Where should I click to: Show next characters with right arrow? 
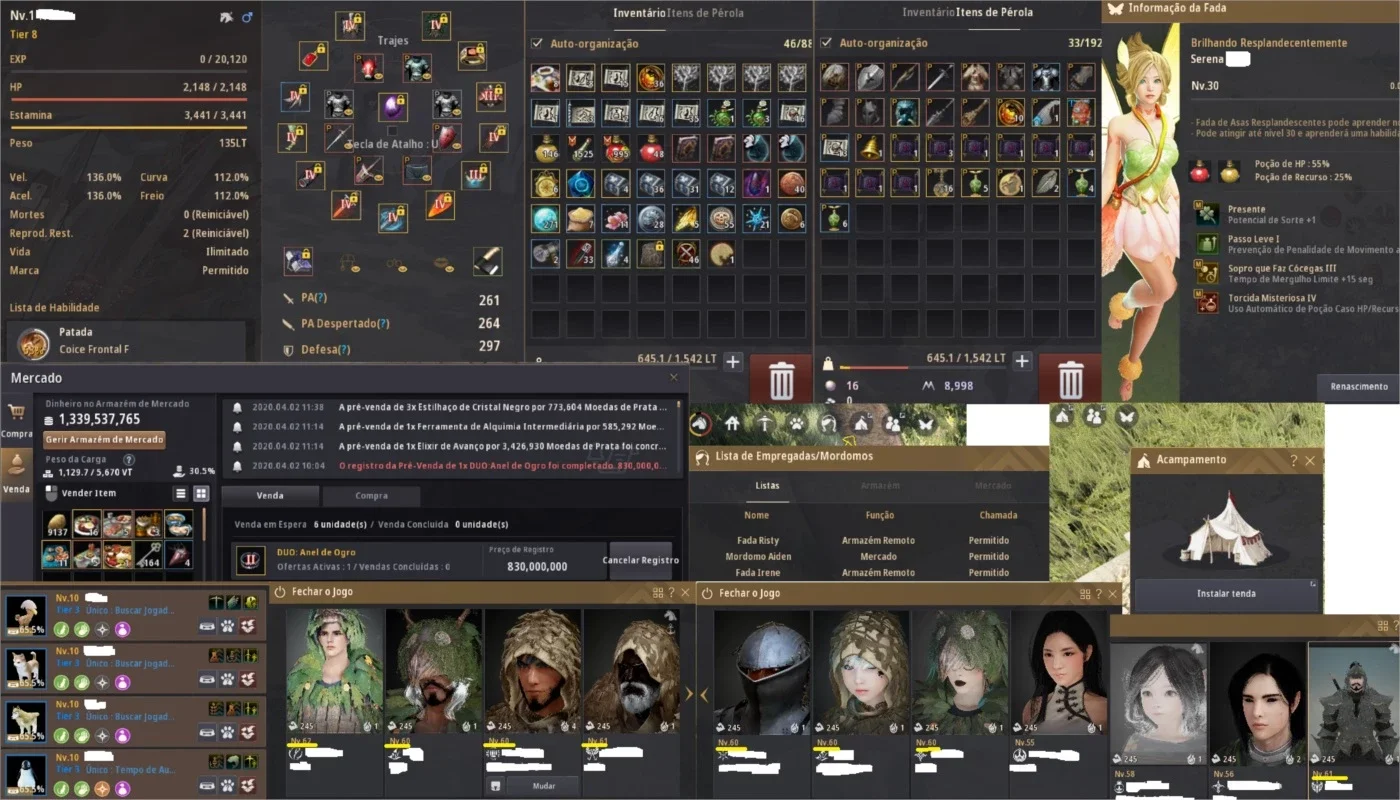(x=687, y=693)
